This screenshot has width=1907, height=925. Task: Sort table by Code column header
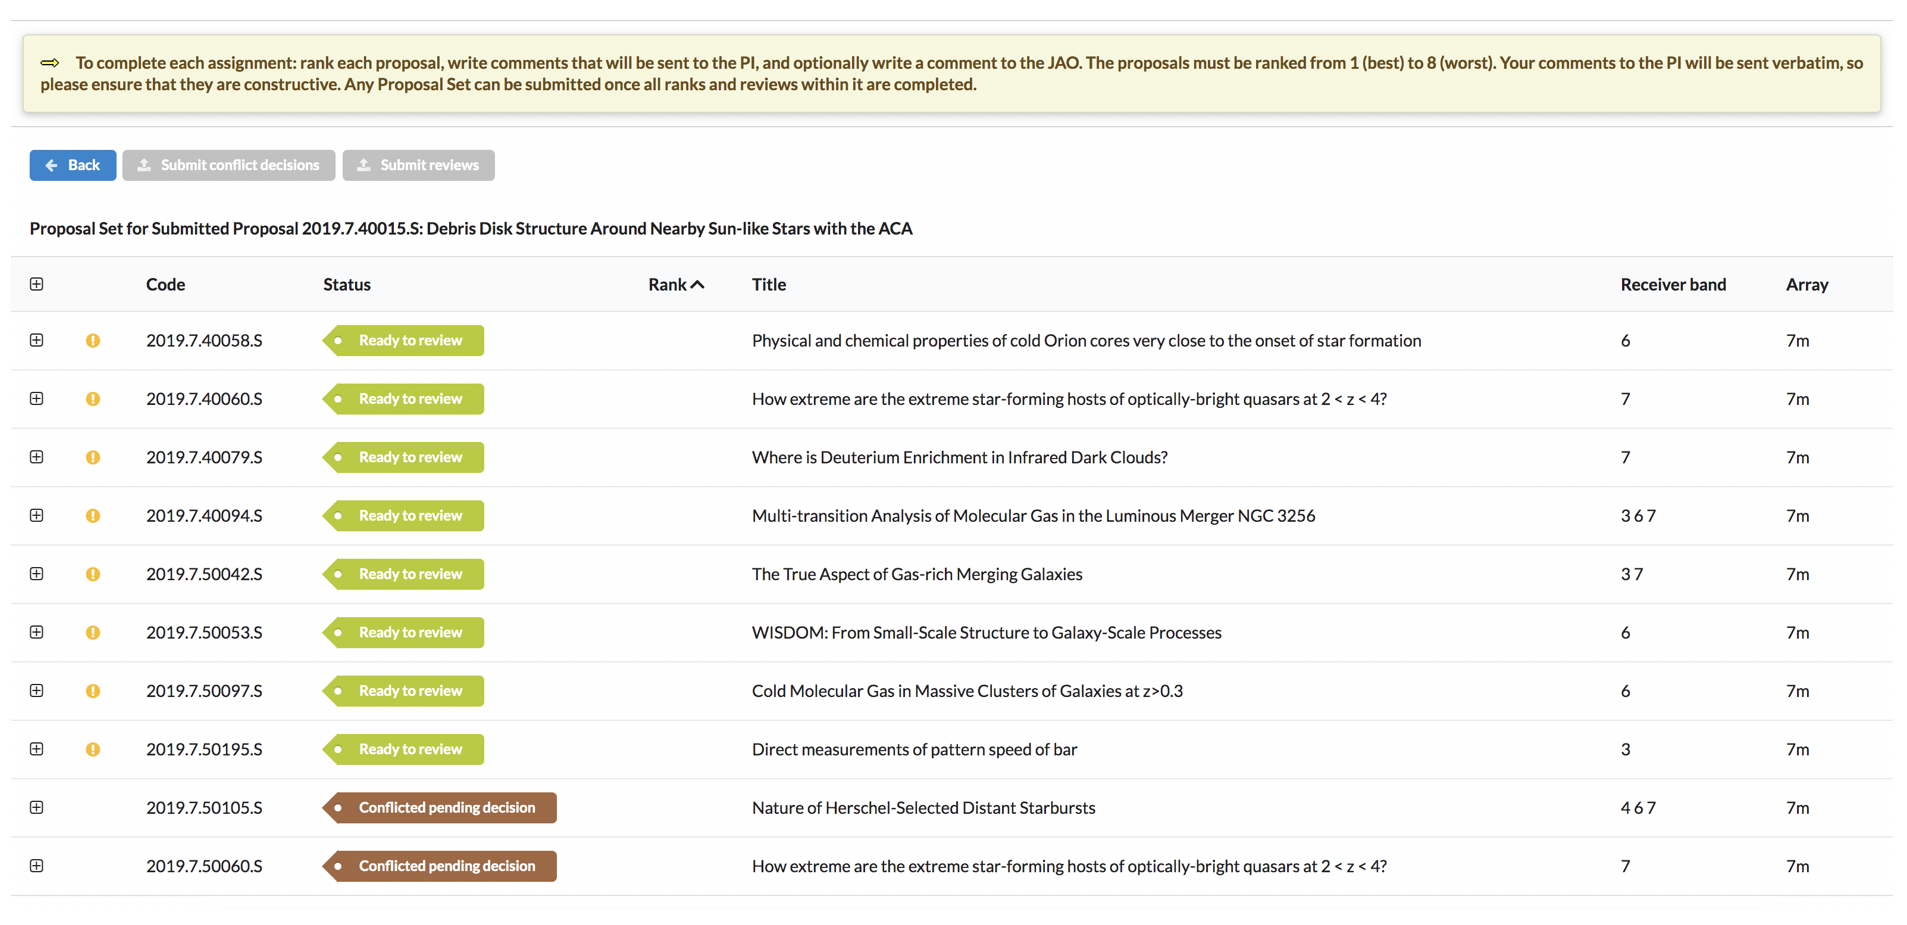(x=165, y=285)
